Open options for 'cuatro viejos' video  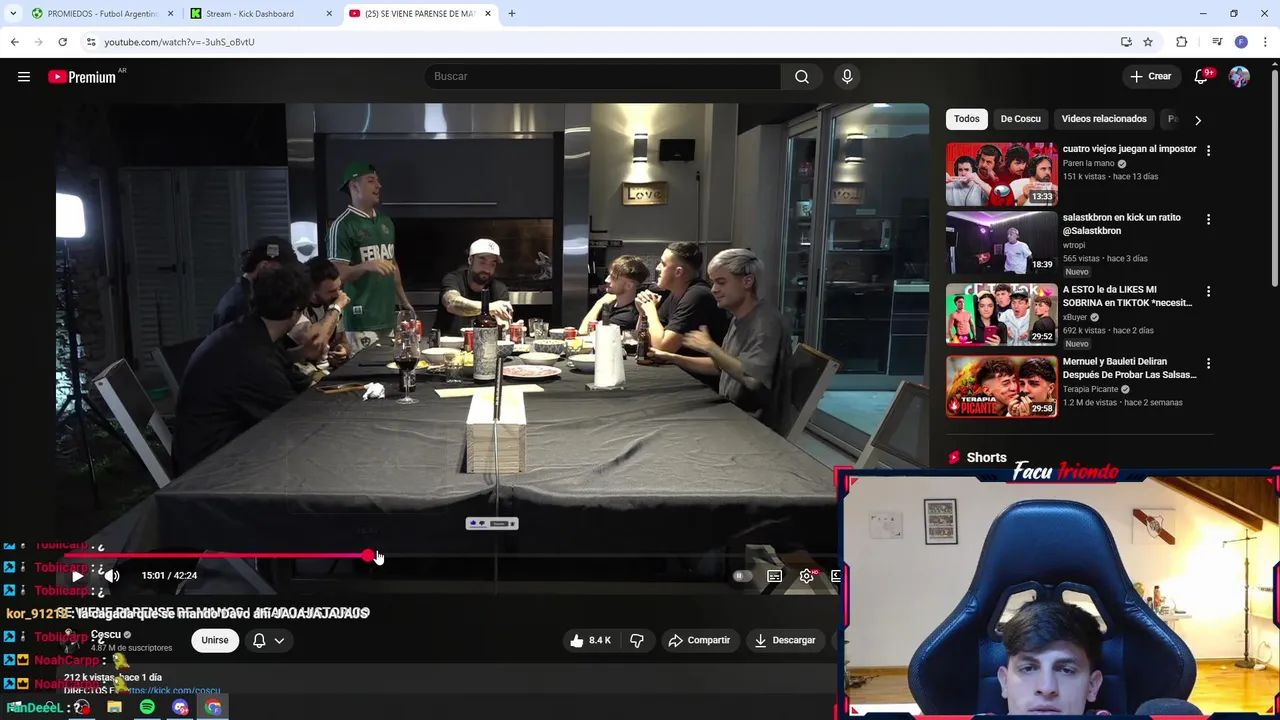pyautogui.click(x=1208, y=151)
